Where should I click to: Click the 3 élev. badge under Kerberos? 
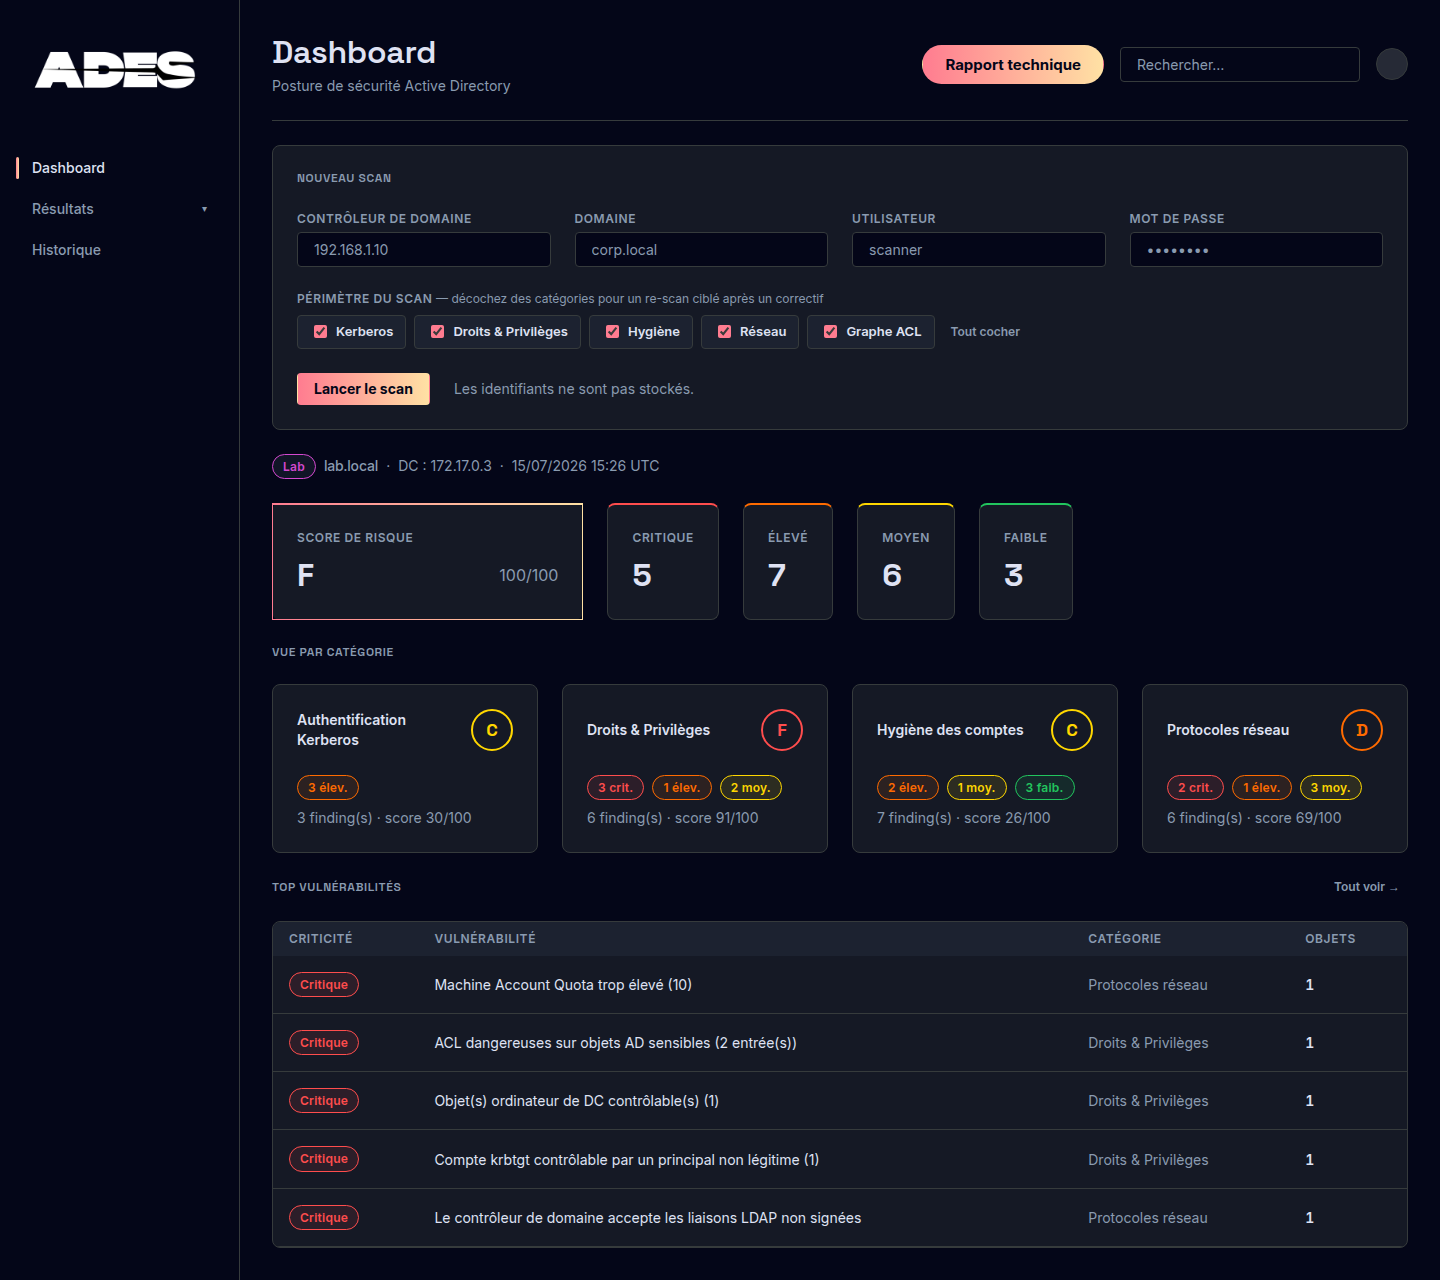(x=328, y=788)
